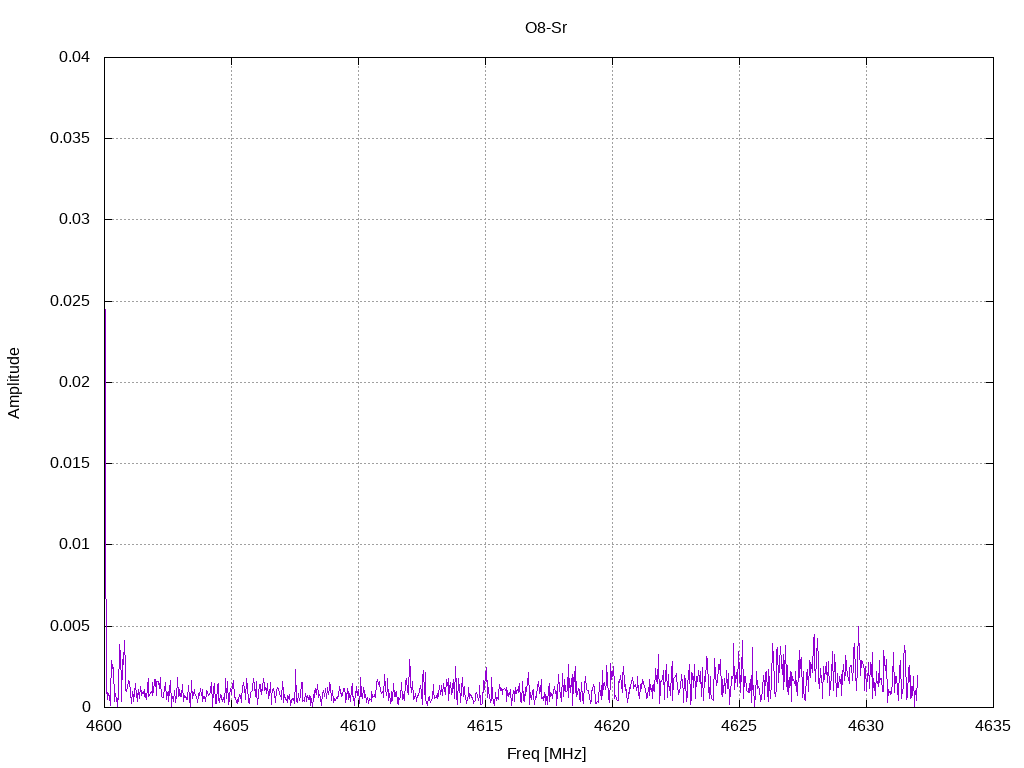
Task: Click the 4620 x-axis tick label
Action: 612,726
